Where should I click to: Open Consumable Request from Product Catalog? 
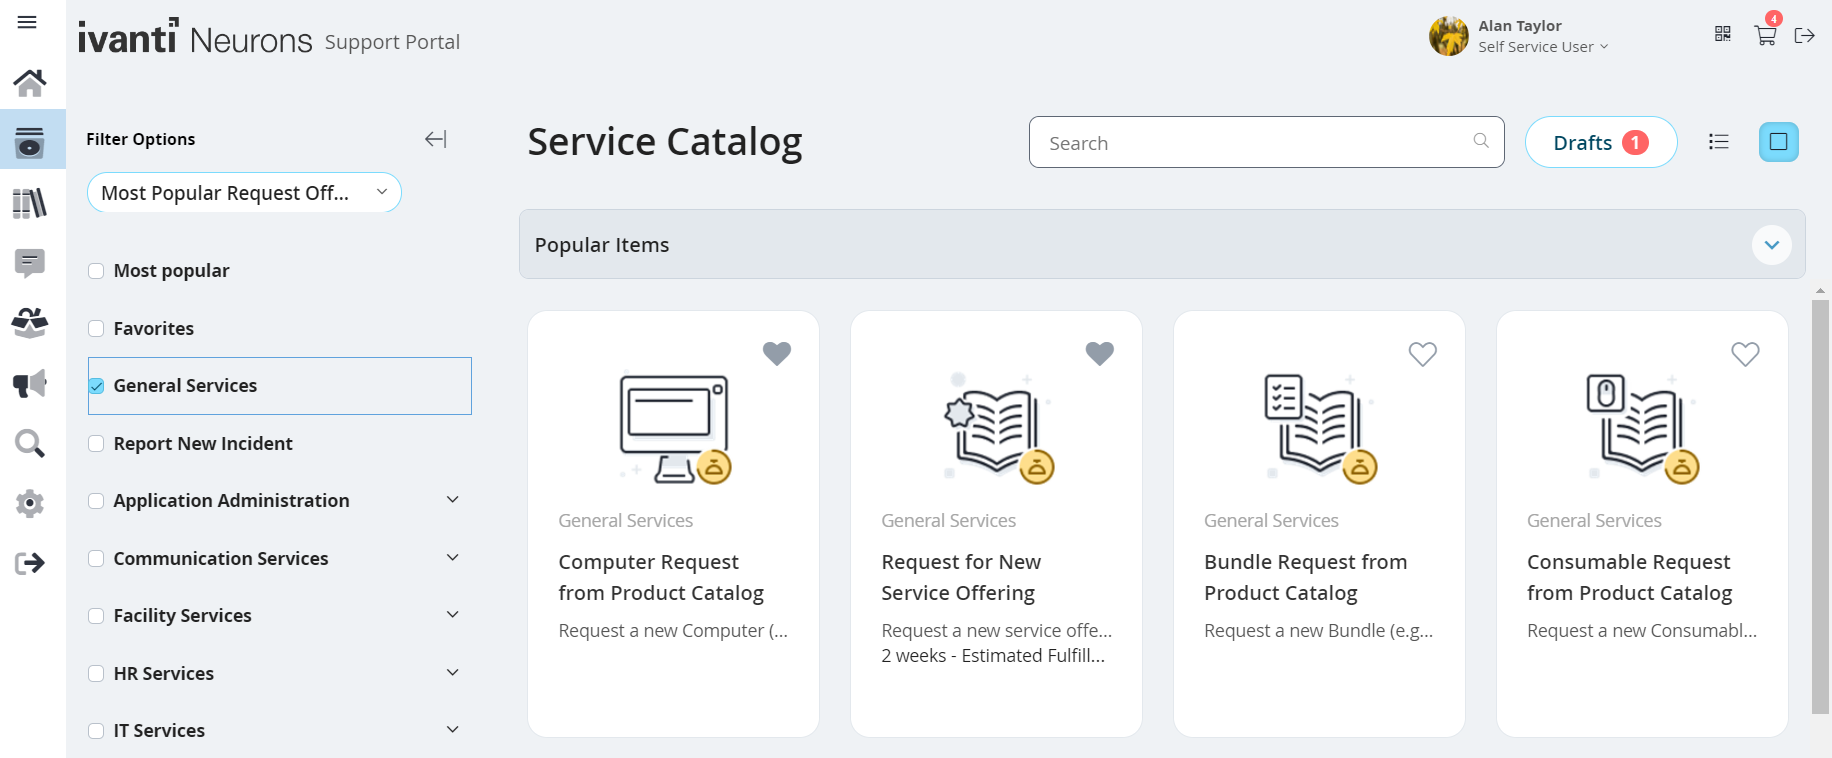pyautogui.click(x=1628, y=577)
